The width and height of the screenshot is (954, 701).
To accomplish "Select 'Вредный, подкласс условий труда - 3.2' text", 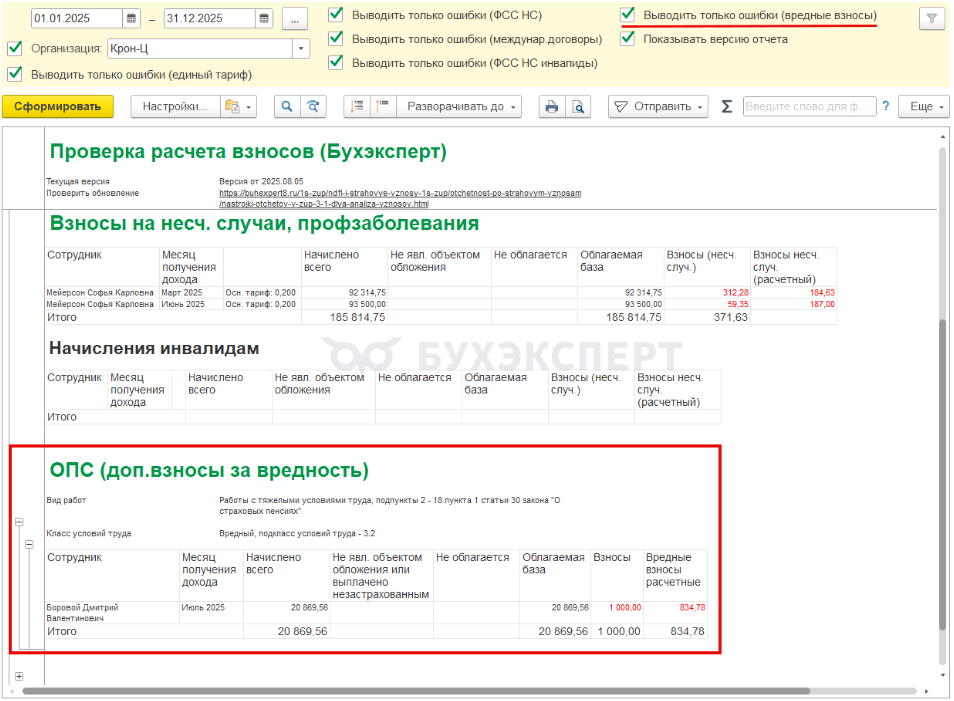I will (x=297, y=533).
